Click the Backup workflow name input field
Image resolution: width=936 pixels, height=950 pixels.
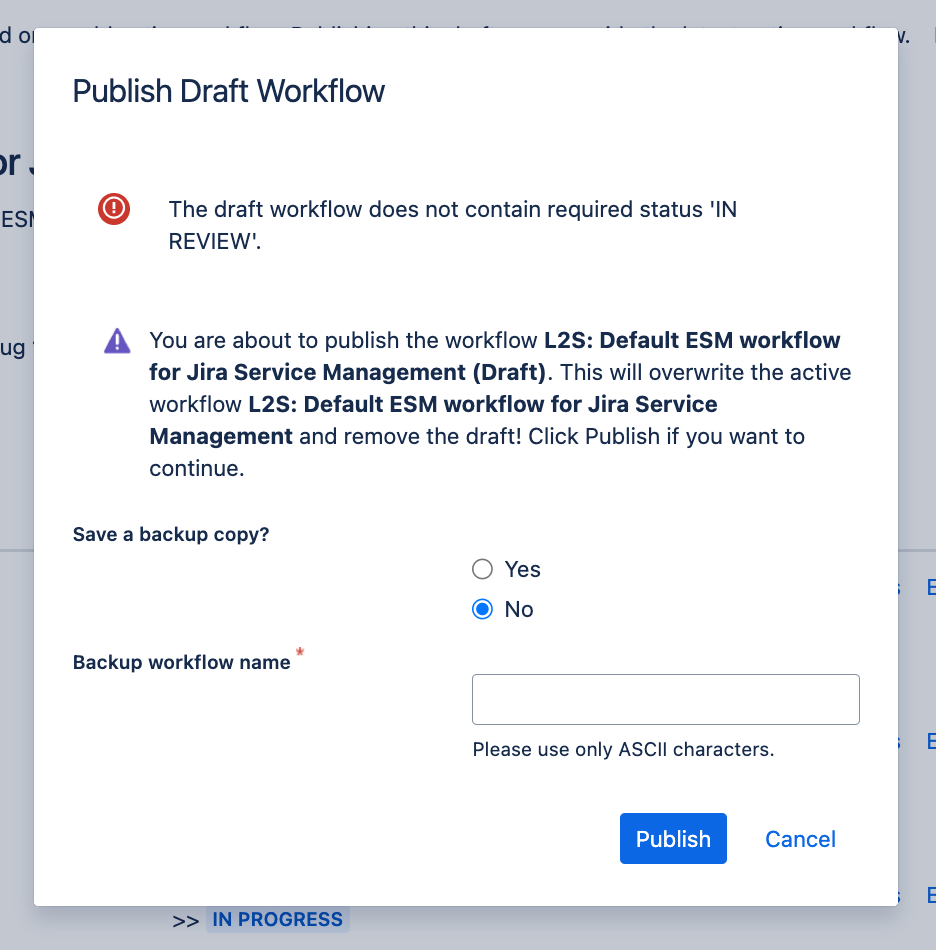click(666, 699)
